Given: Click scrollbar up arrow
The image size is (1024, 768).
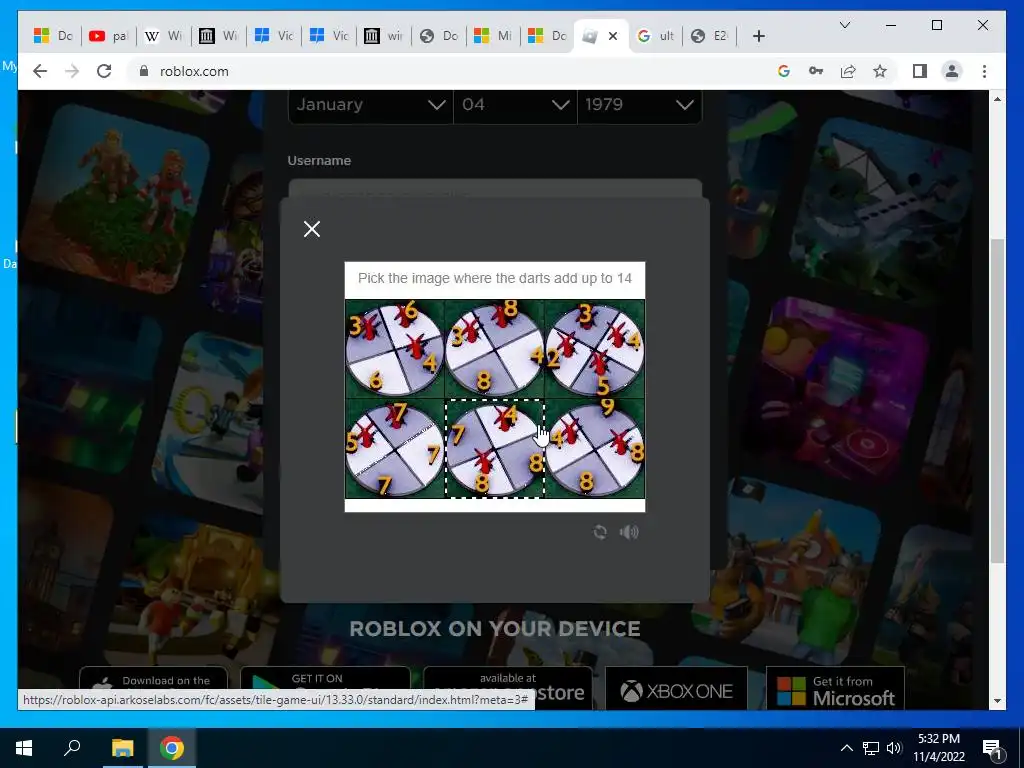Looking at the screenshot, I should (x=997, y=99).
